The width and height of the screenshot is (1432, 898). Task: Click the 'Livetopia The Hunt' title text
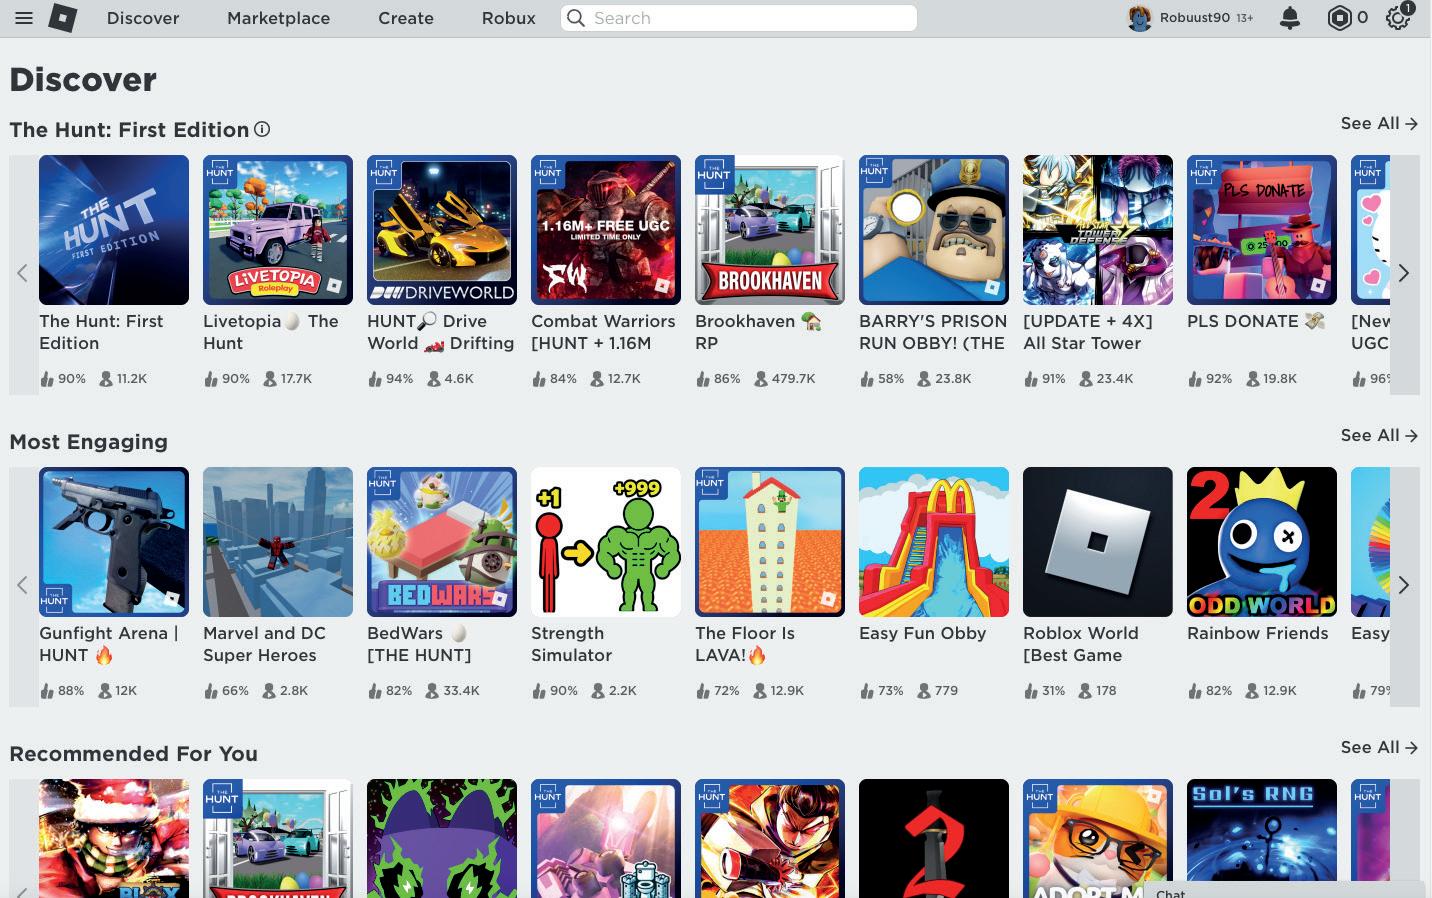click(x=271, y=332)
